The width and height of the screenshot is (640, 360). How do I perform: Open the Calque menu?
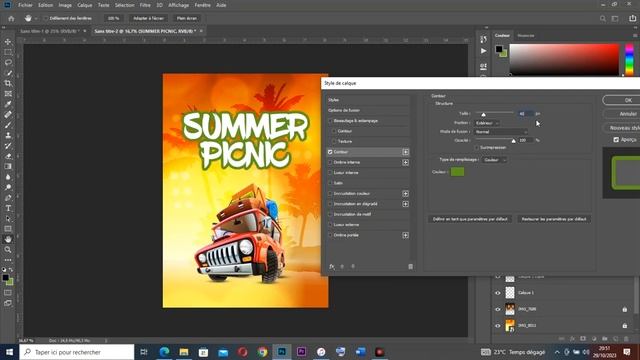(84, 5)
